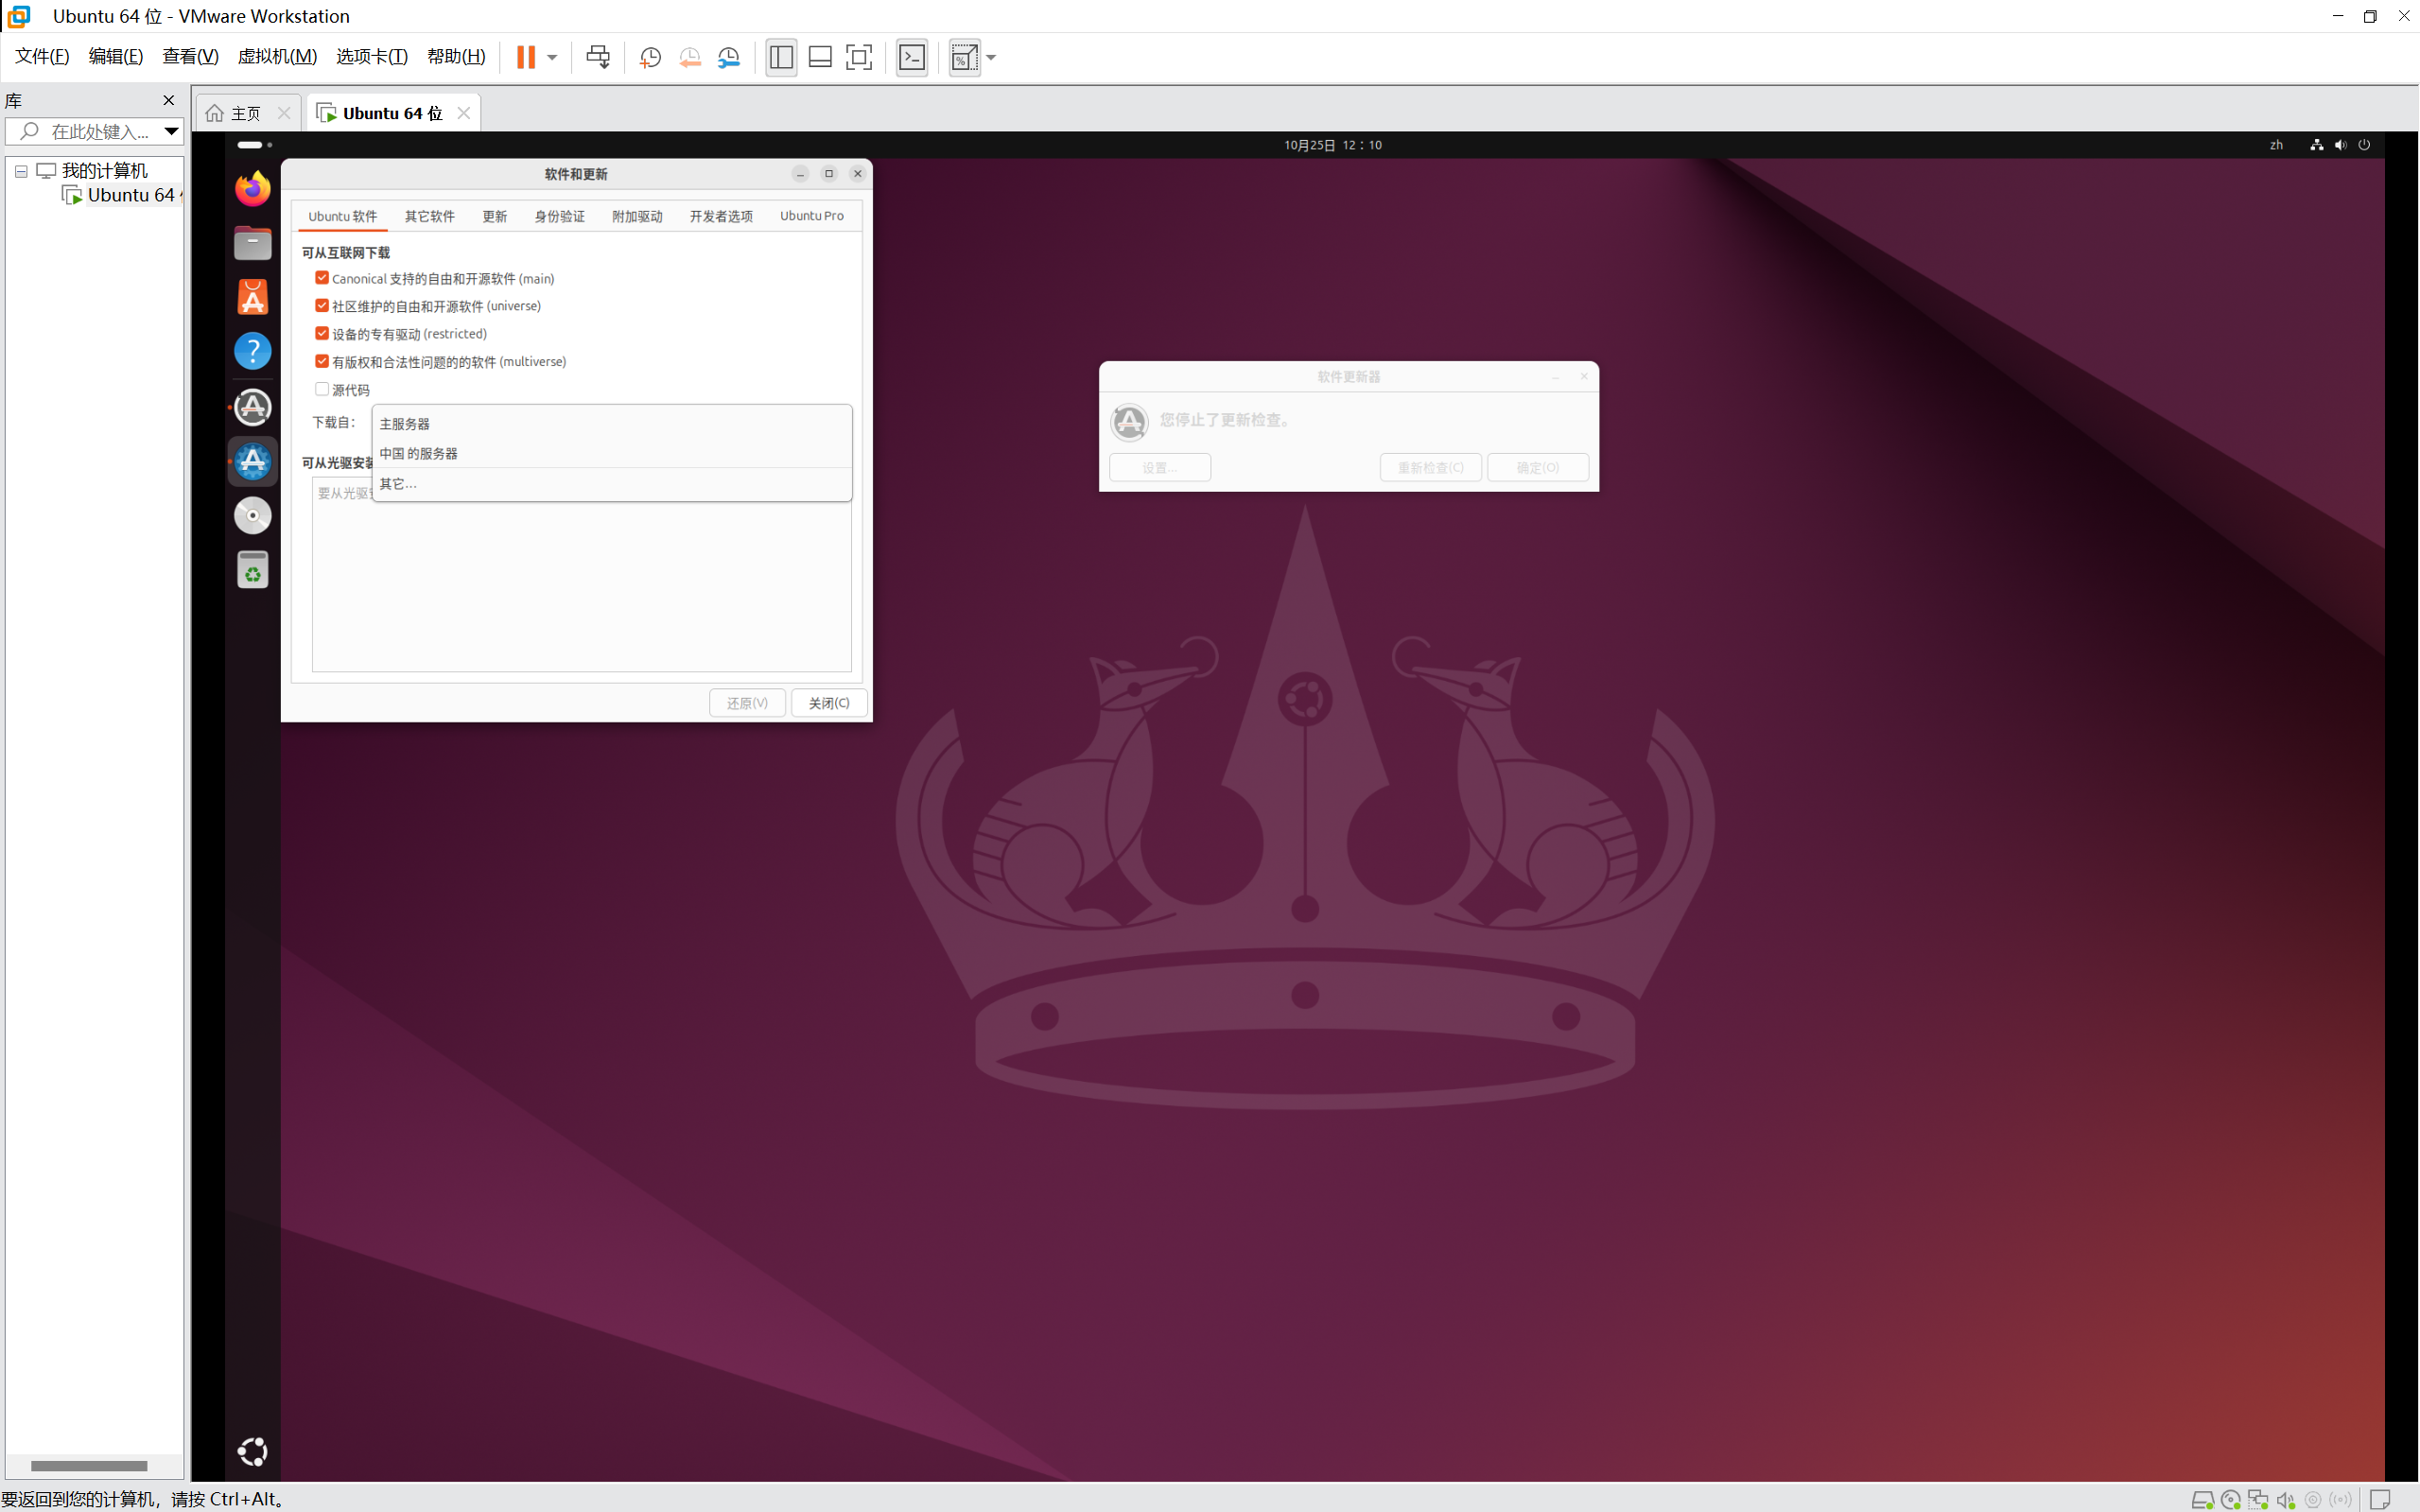Enable the 源代码 checkbox
Screen dimensions: 2420x1512
tap(322, 389)
